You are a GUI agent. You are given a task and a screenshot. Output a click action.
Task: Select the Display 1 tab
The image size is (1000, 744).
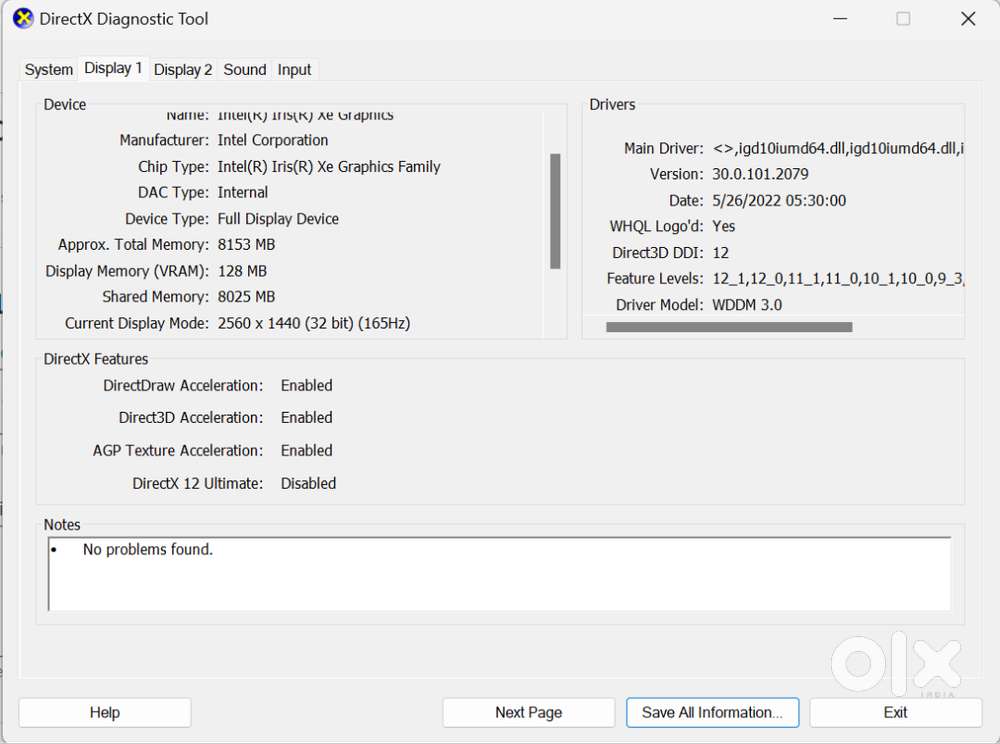113,68
